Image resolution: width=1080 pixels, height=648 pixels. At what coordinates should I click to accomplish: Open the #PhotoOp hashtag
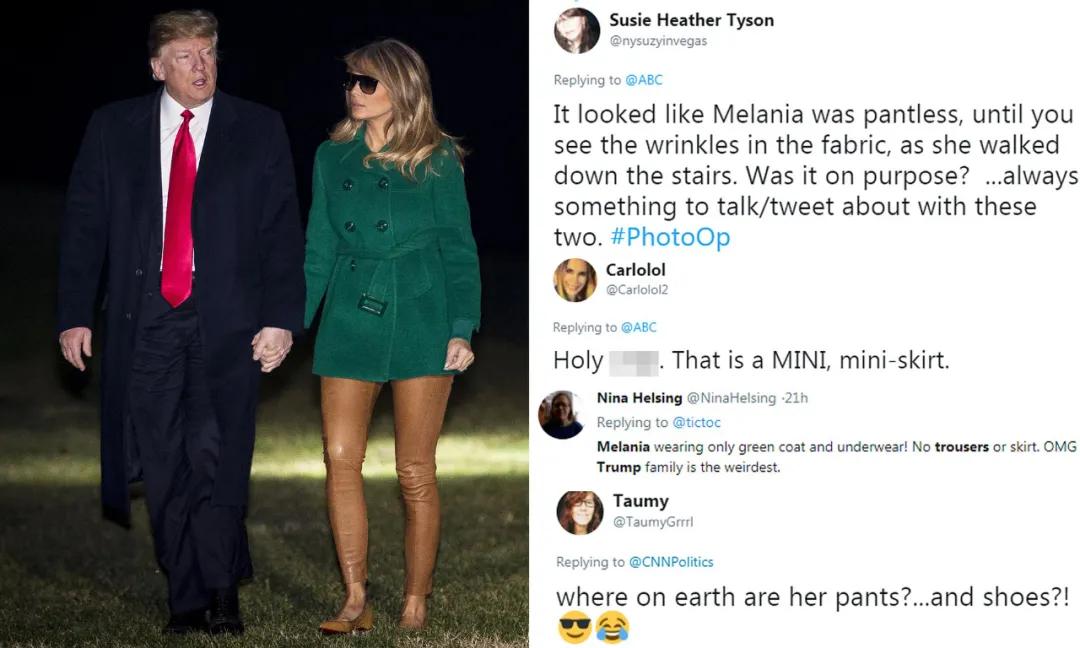[682, 237]
